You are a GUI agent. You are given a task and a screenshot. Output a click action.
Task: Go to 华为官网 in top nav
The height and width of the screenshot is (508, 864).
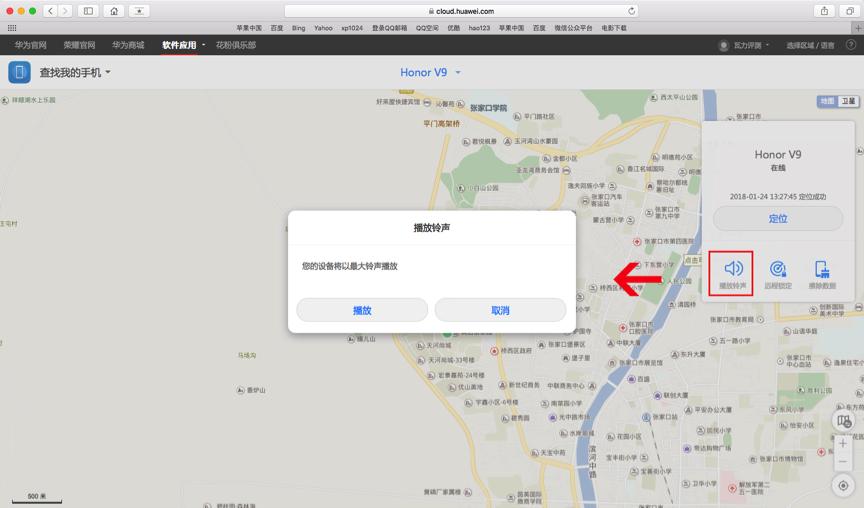tap(30, 45)
